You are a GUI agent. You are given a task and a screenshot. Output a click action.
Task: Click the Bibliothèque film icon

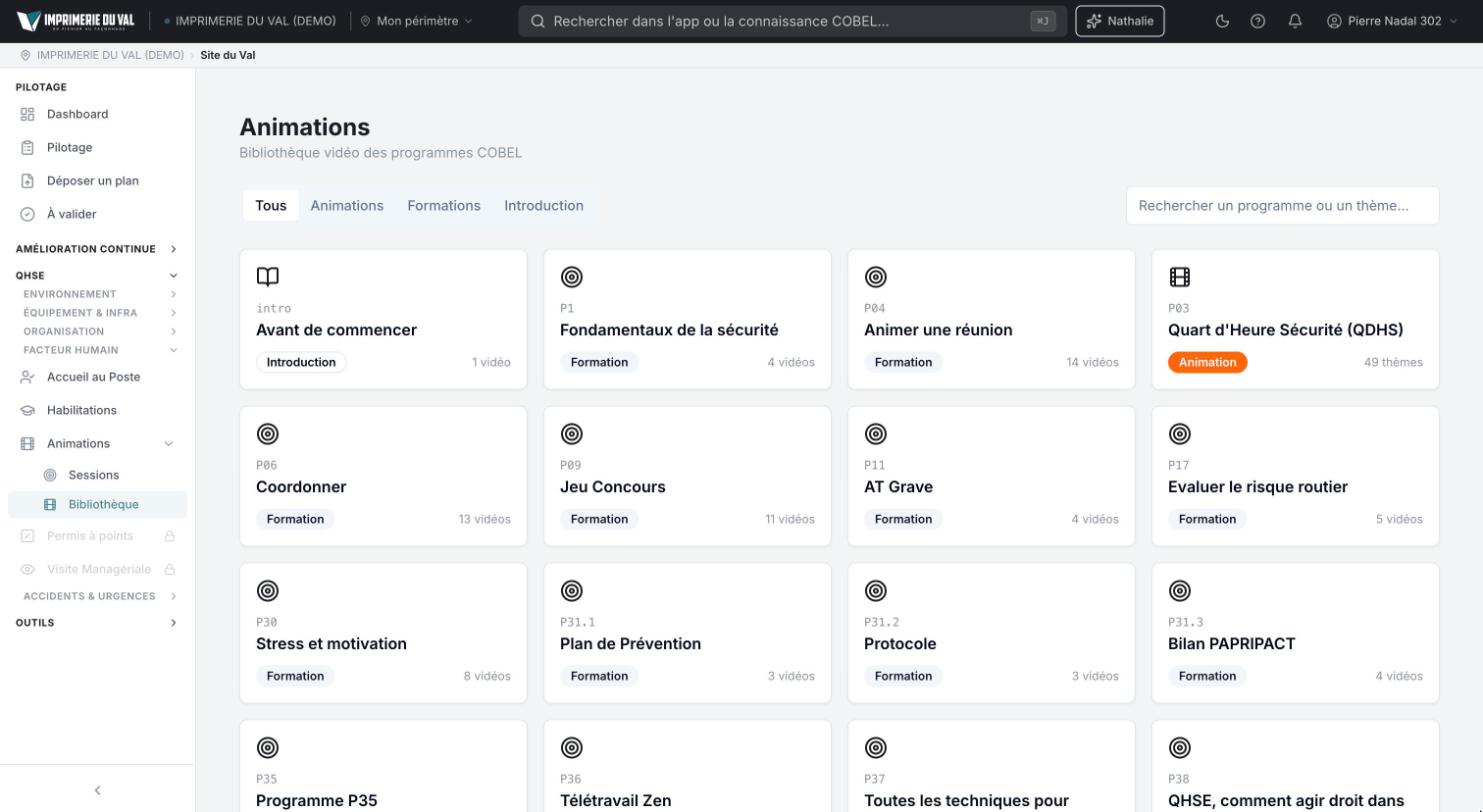[x=50, y=505]
